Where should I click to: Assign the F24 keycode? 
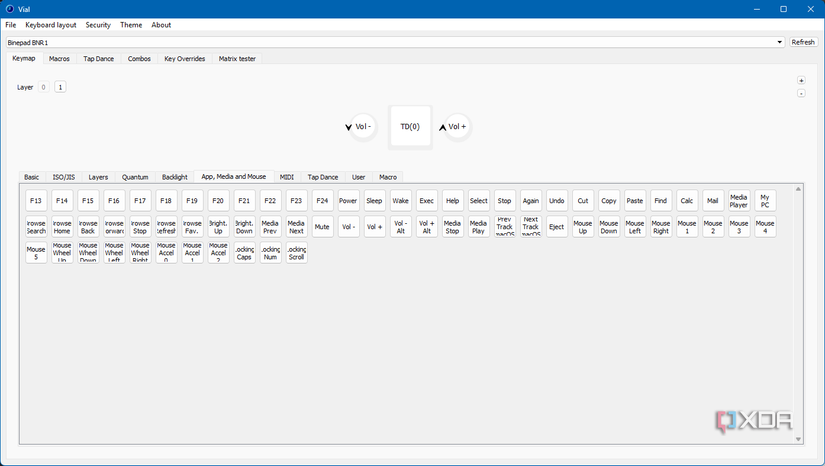pos(322,200)
